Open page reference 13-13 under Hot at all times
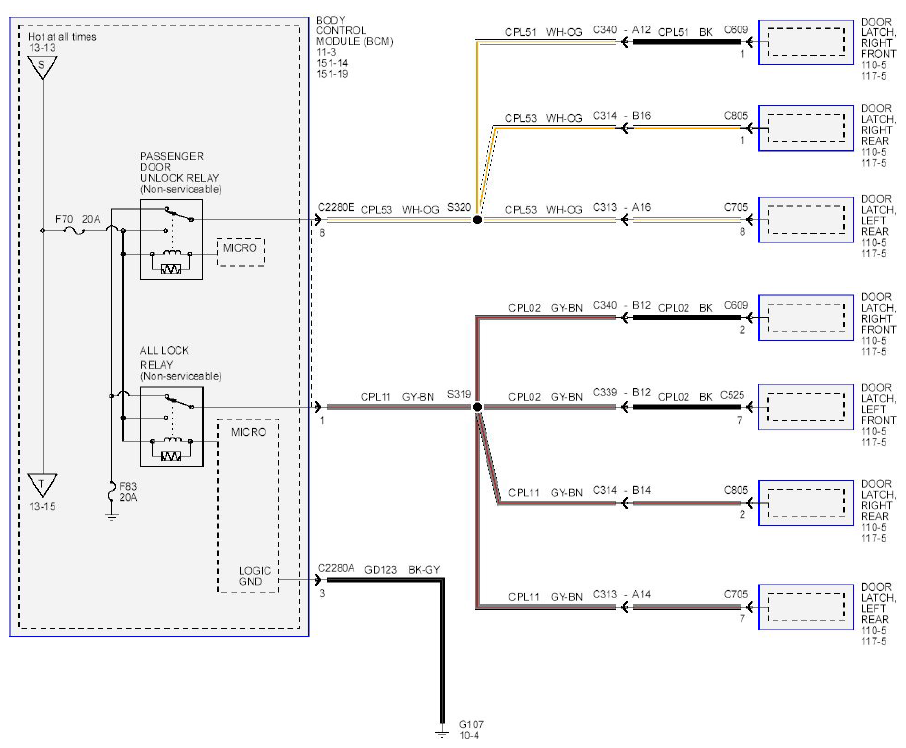 [x=42, y=48]
